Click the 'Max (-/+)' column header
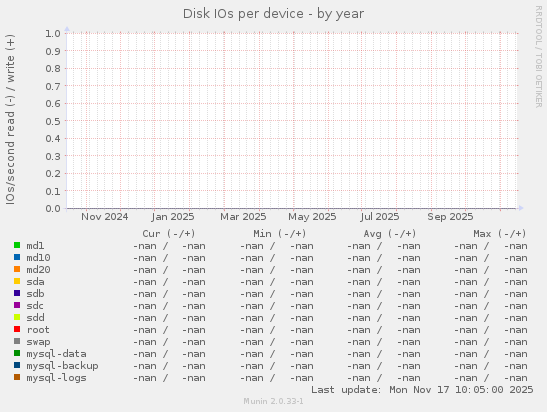This screenshot has height=412, width=547. click(500, 233)
